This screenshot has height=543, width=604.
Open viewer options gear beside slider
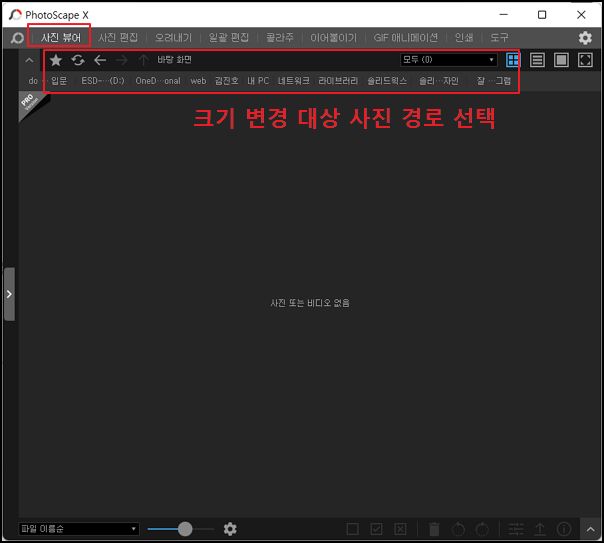[230, 529]
